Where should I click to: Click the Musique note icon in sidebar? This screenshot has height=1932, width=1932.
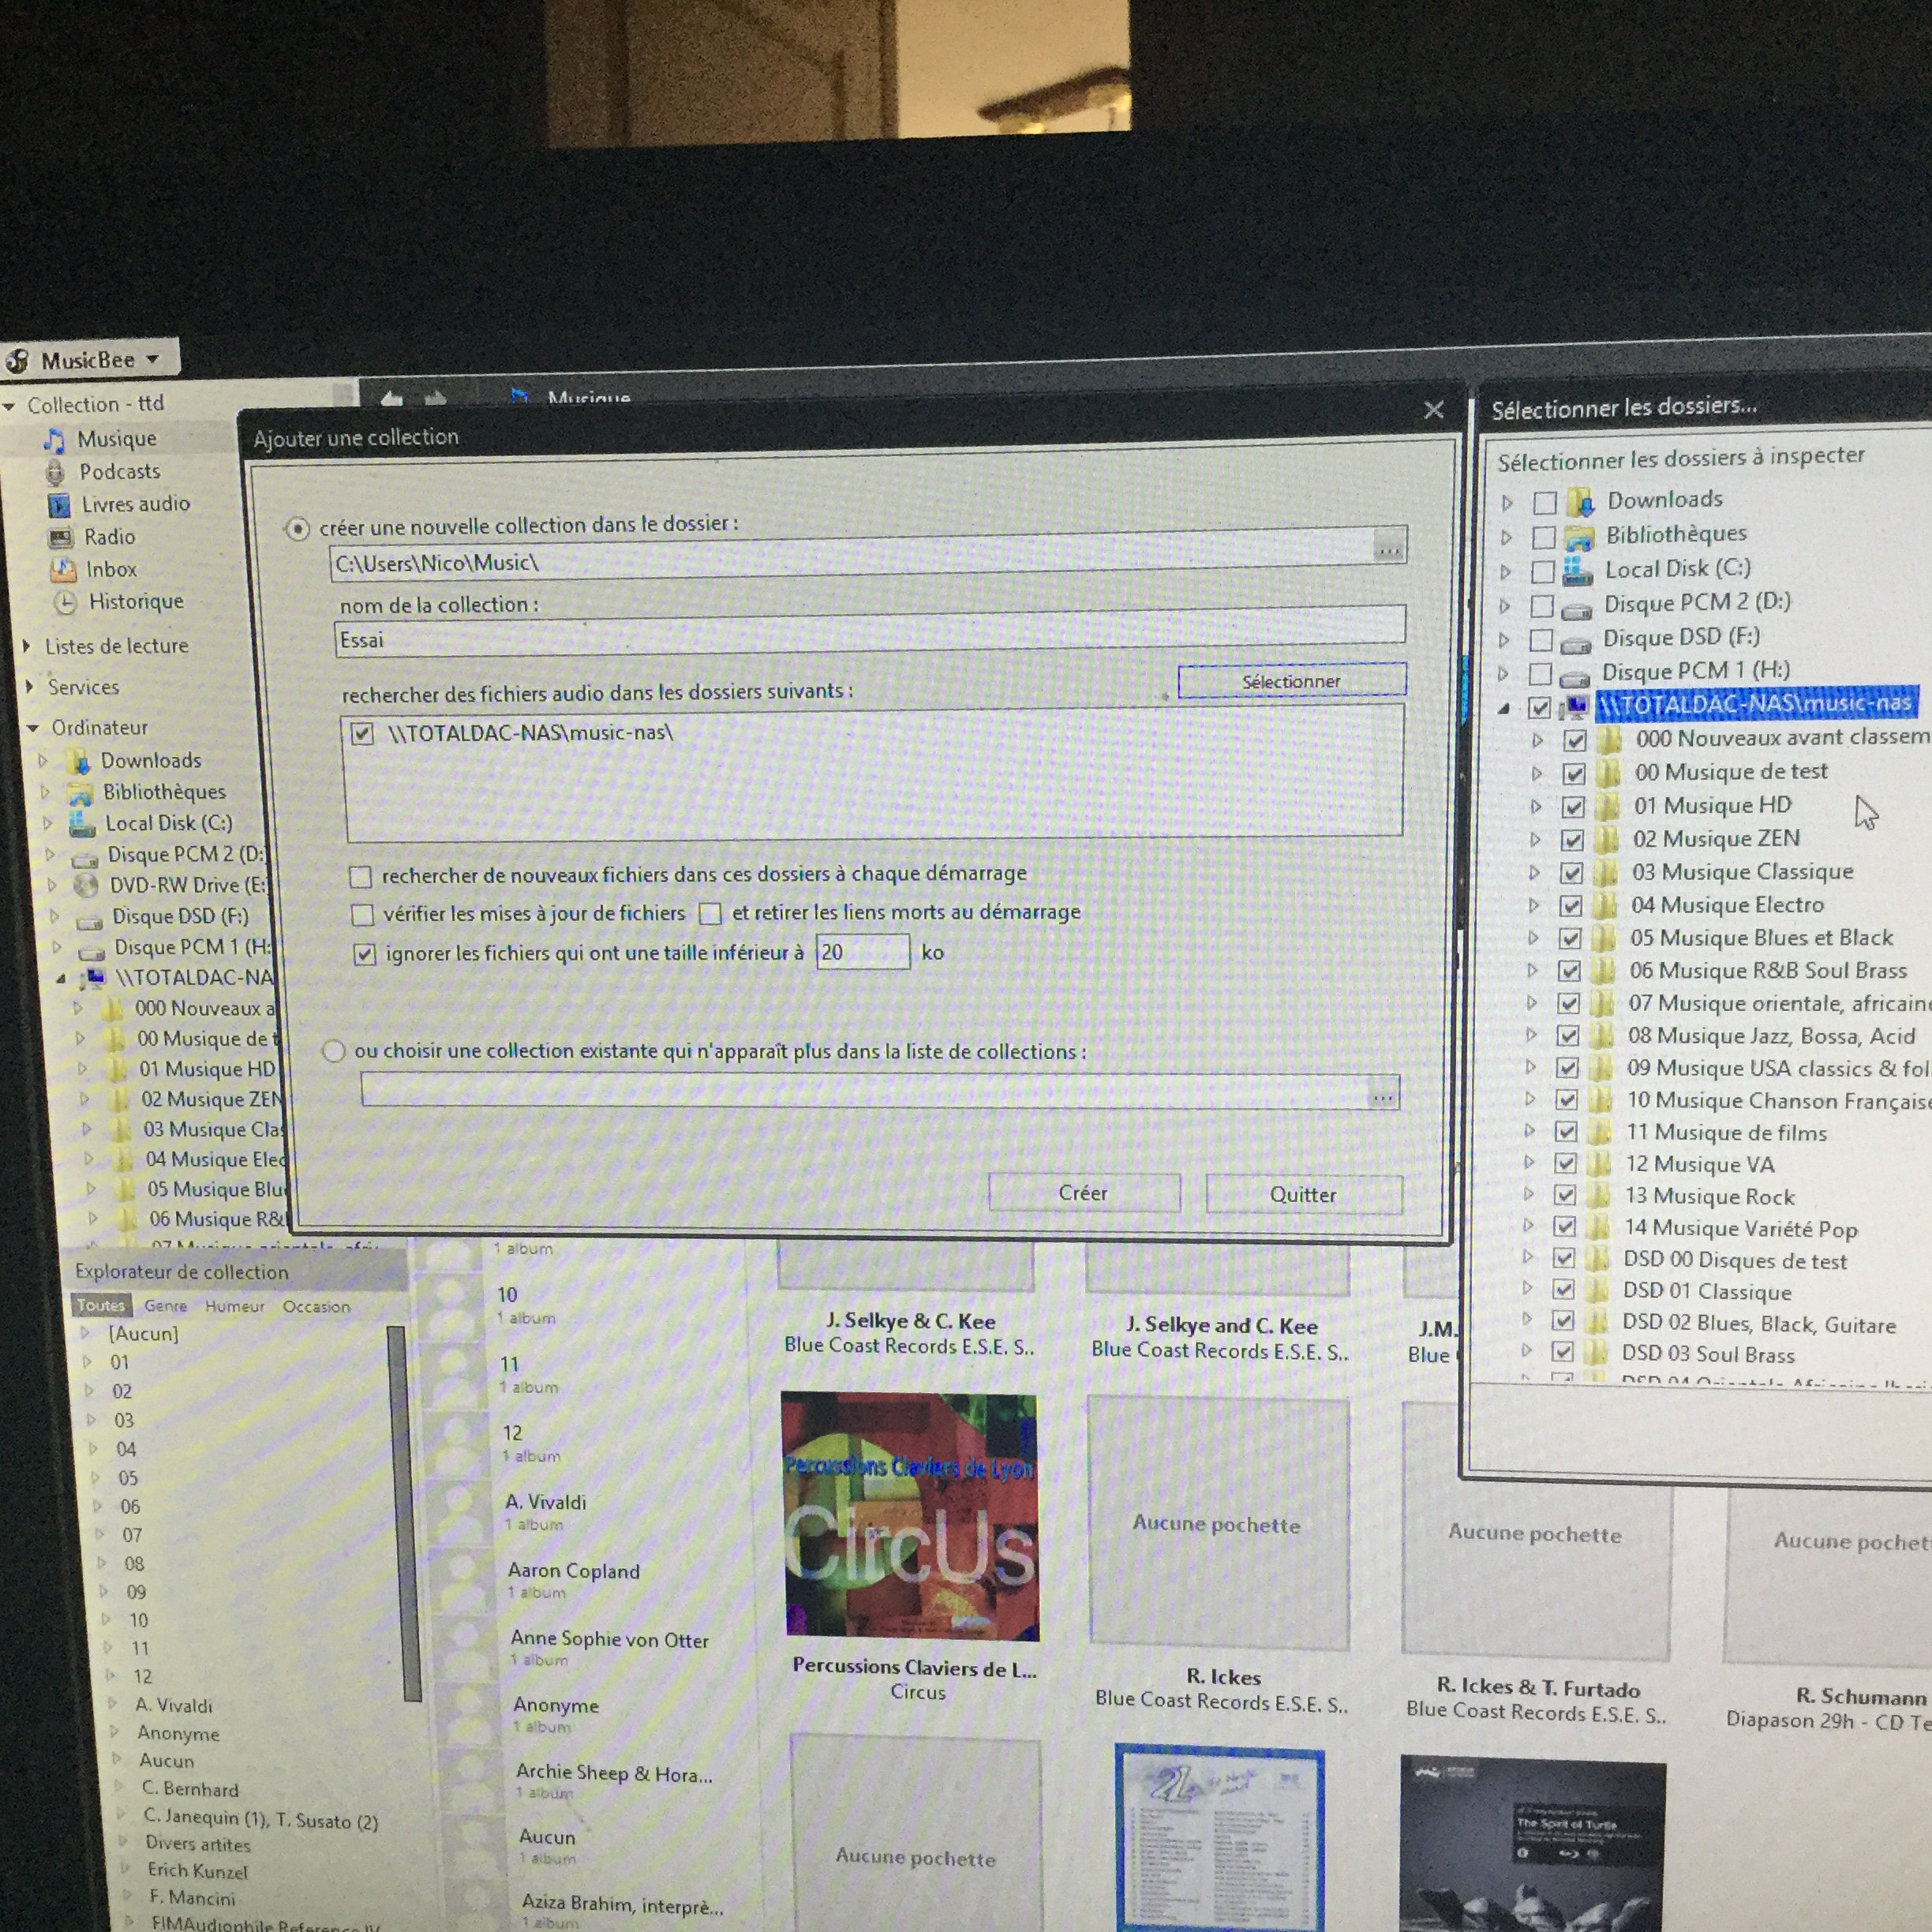point(55,440)
